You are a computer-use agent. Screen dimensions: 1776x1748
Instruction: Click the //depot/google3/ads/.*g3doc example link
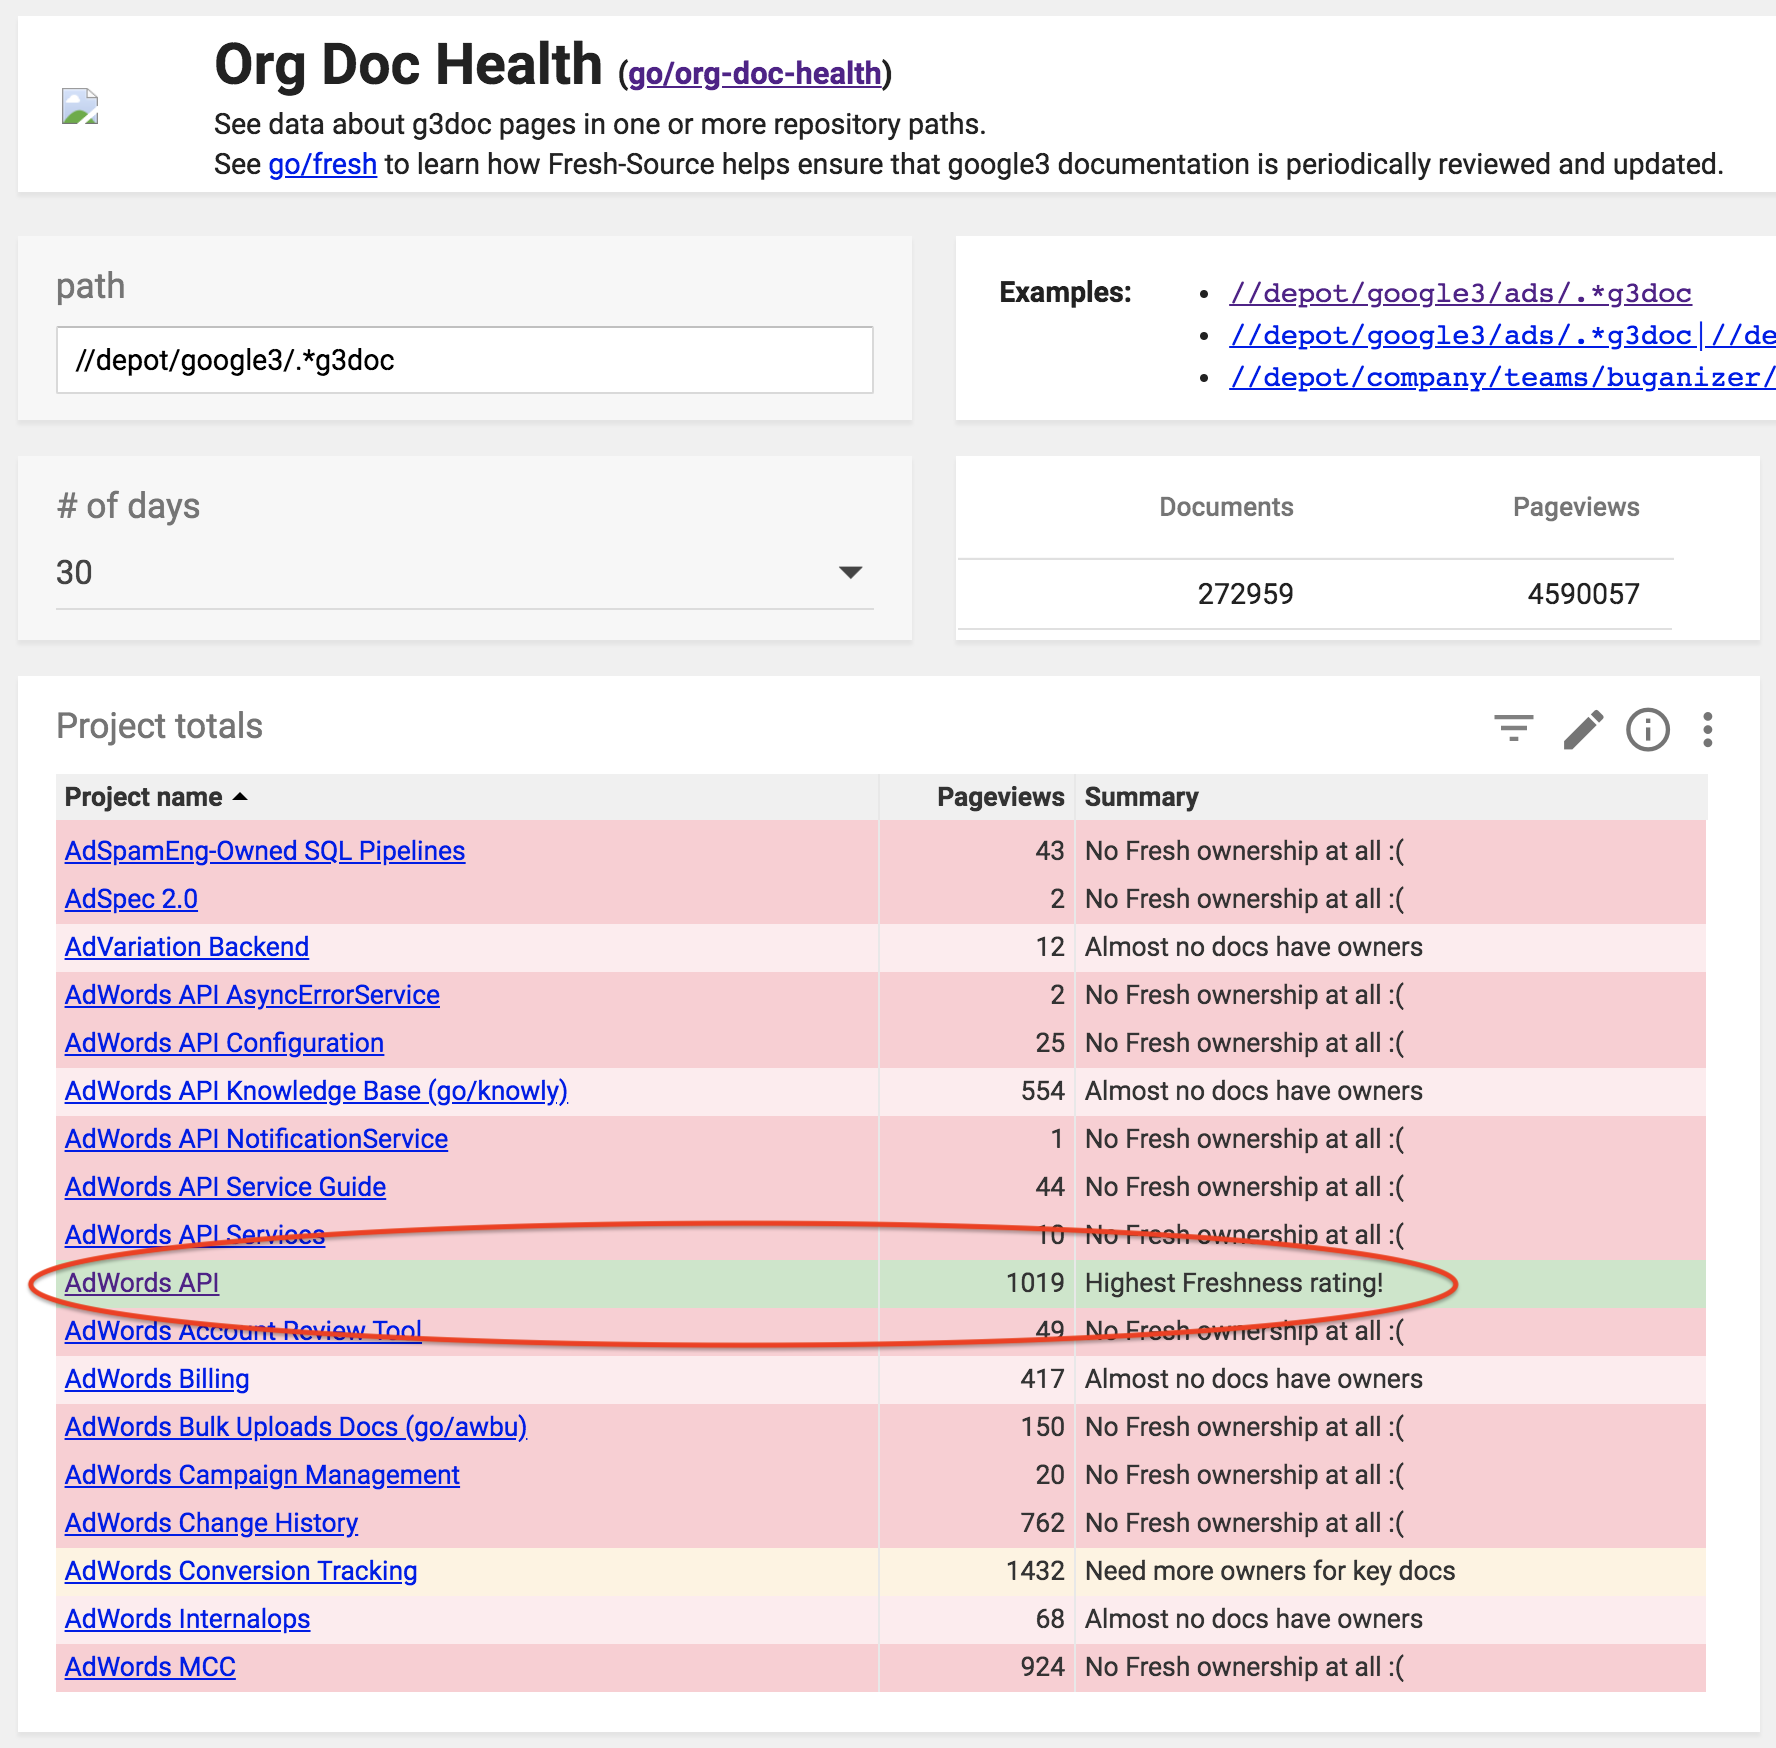[x=1460, y=293]
